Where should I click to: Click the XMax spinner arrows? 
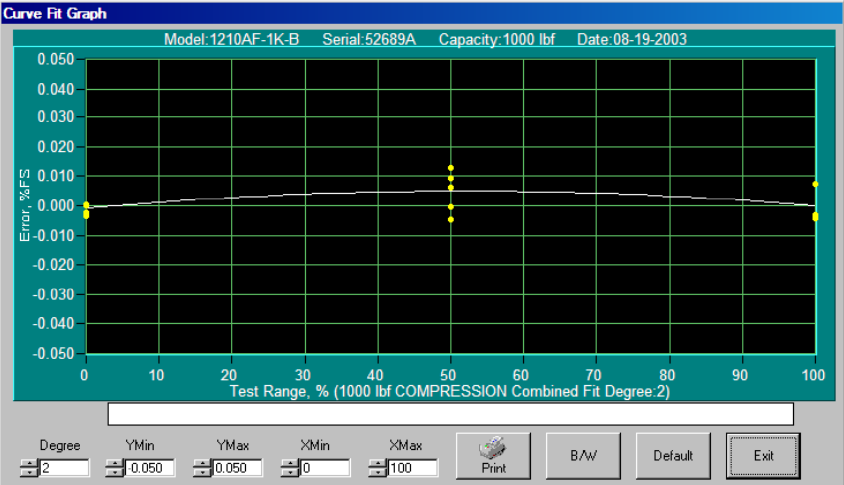coord(376,468)
